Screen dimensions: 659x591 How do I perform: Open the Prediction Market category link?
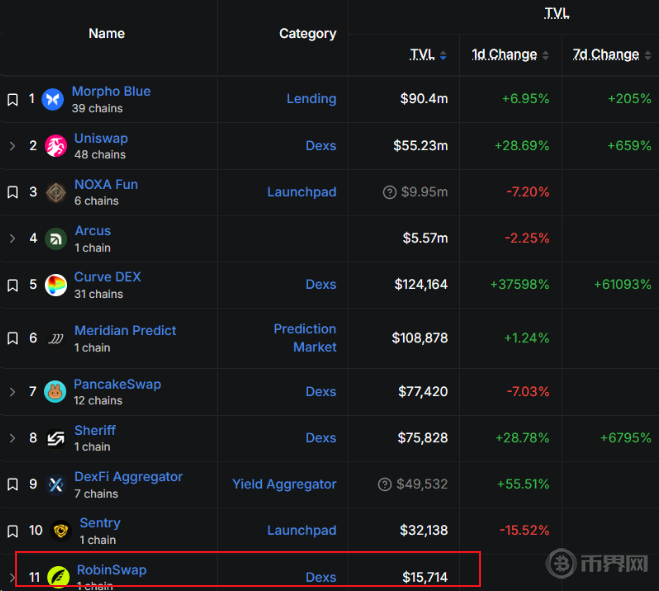pyautogui.click(x=305, y=338)
